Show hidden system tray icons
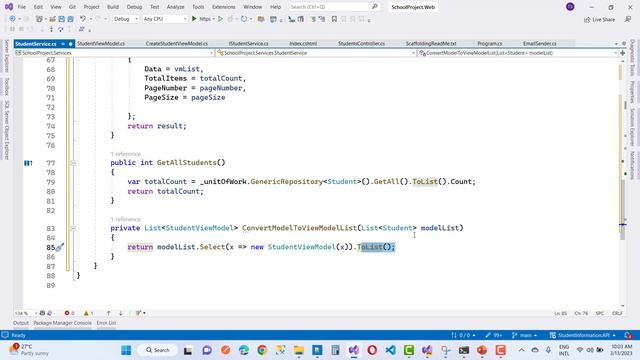640x360 pixels. point(522,350)
